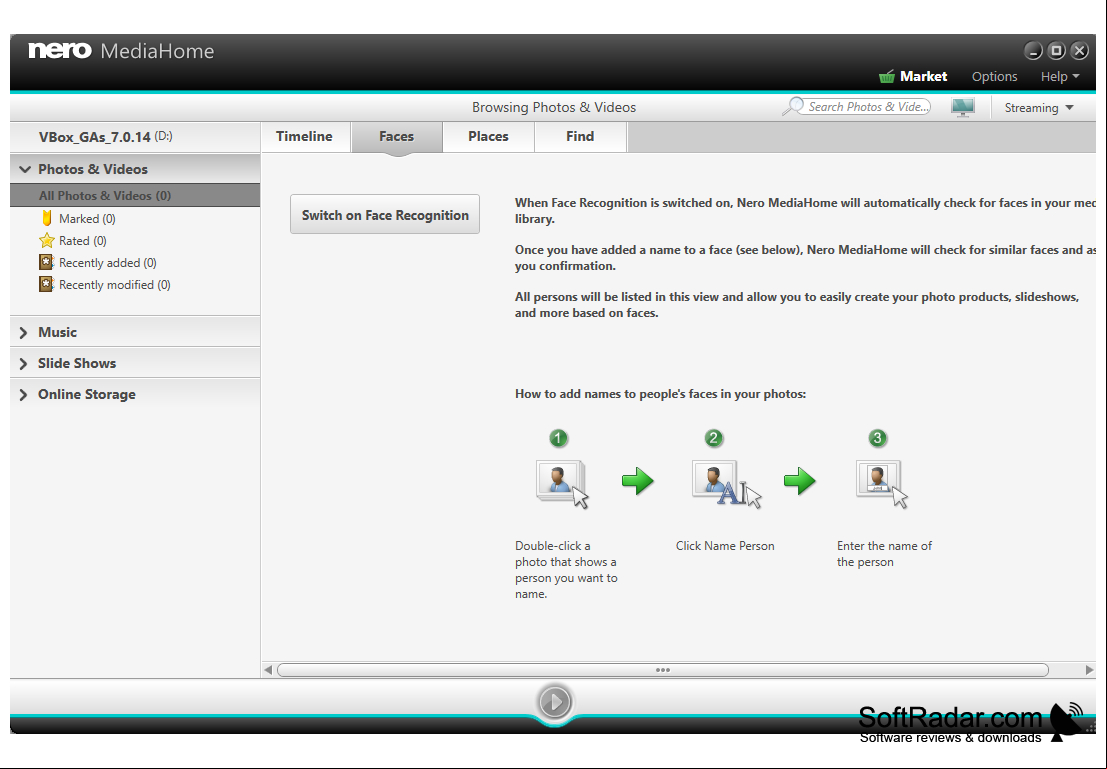
Task: Click the Market label
Action: coord(923,76)
